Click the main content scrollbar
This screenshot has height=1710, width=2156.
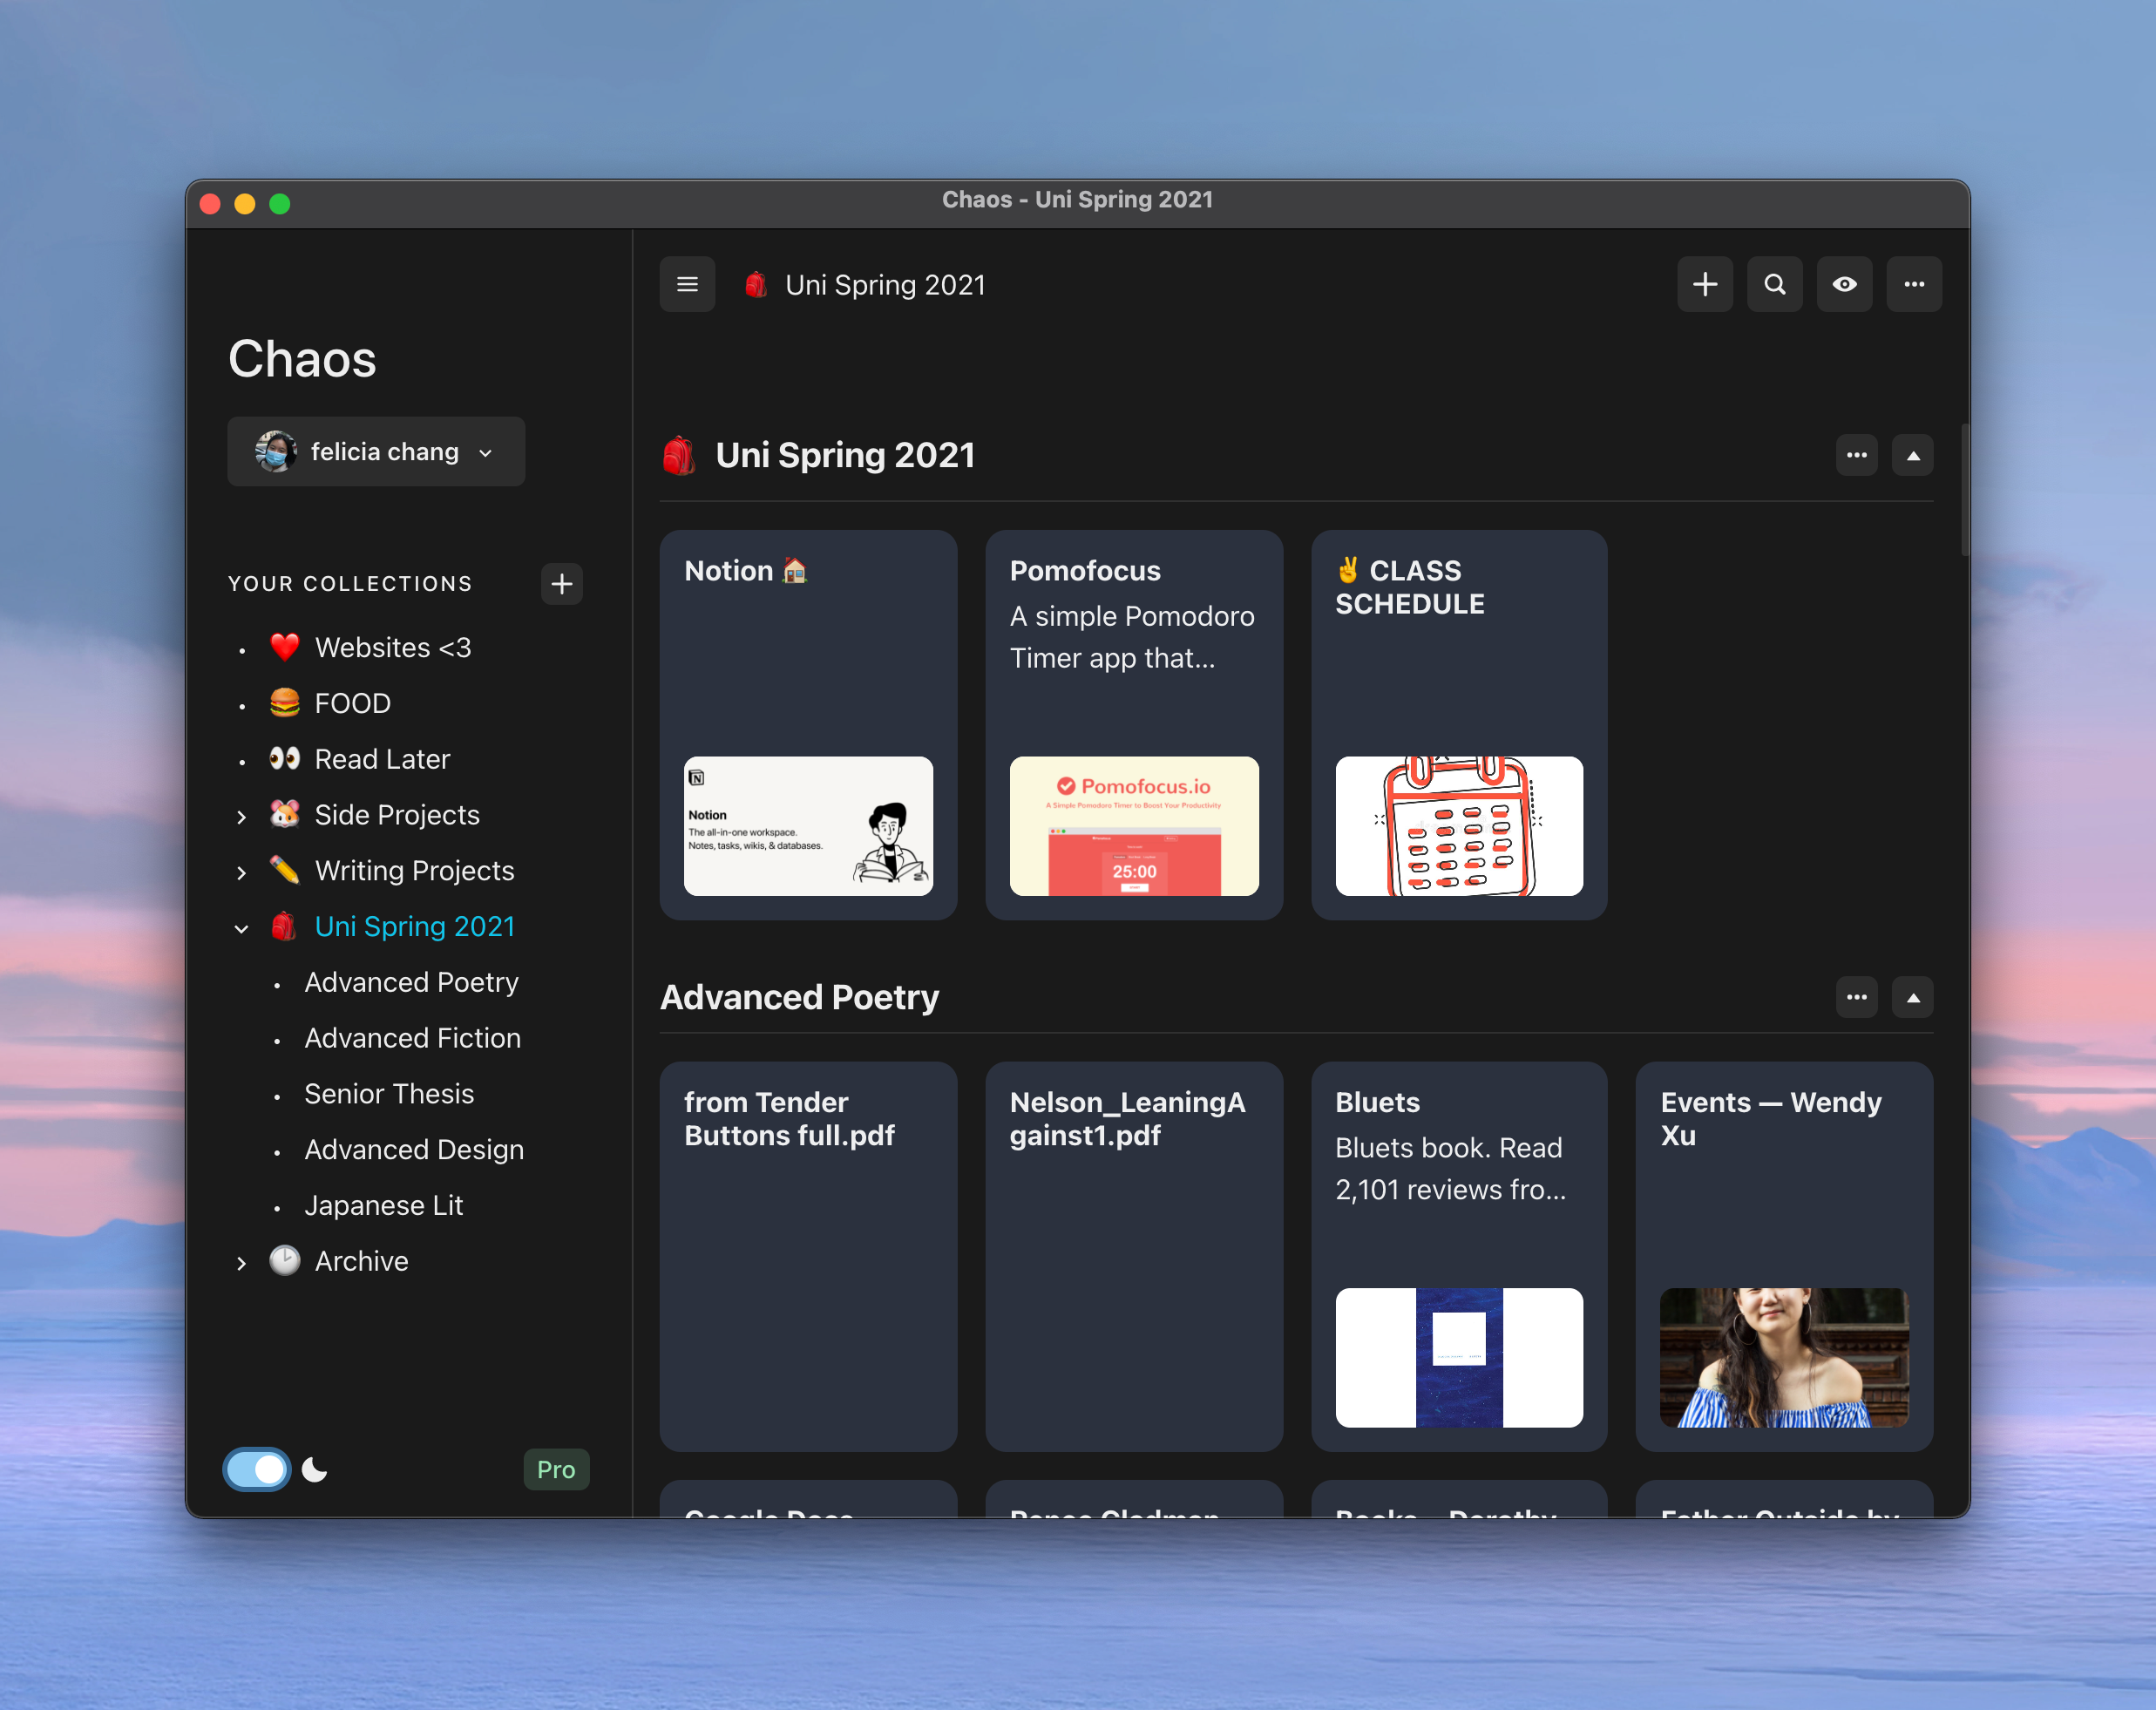click(1964, 490)
